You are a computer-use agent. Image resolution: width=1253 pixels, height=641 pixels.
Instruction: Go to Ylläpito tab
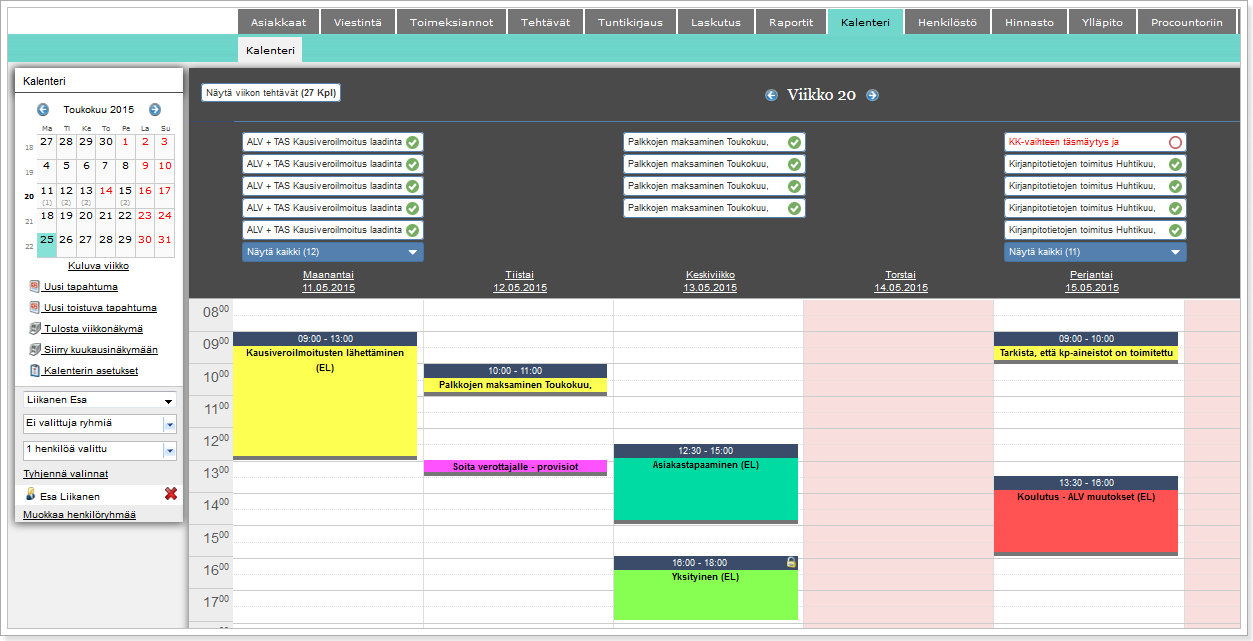1103,22
